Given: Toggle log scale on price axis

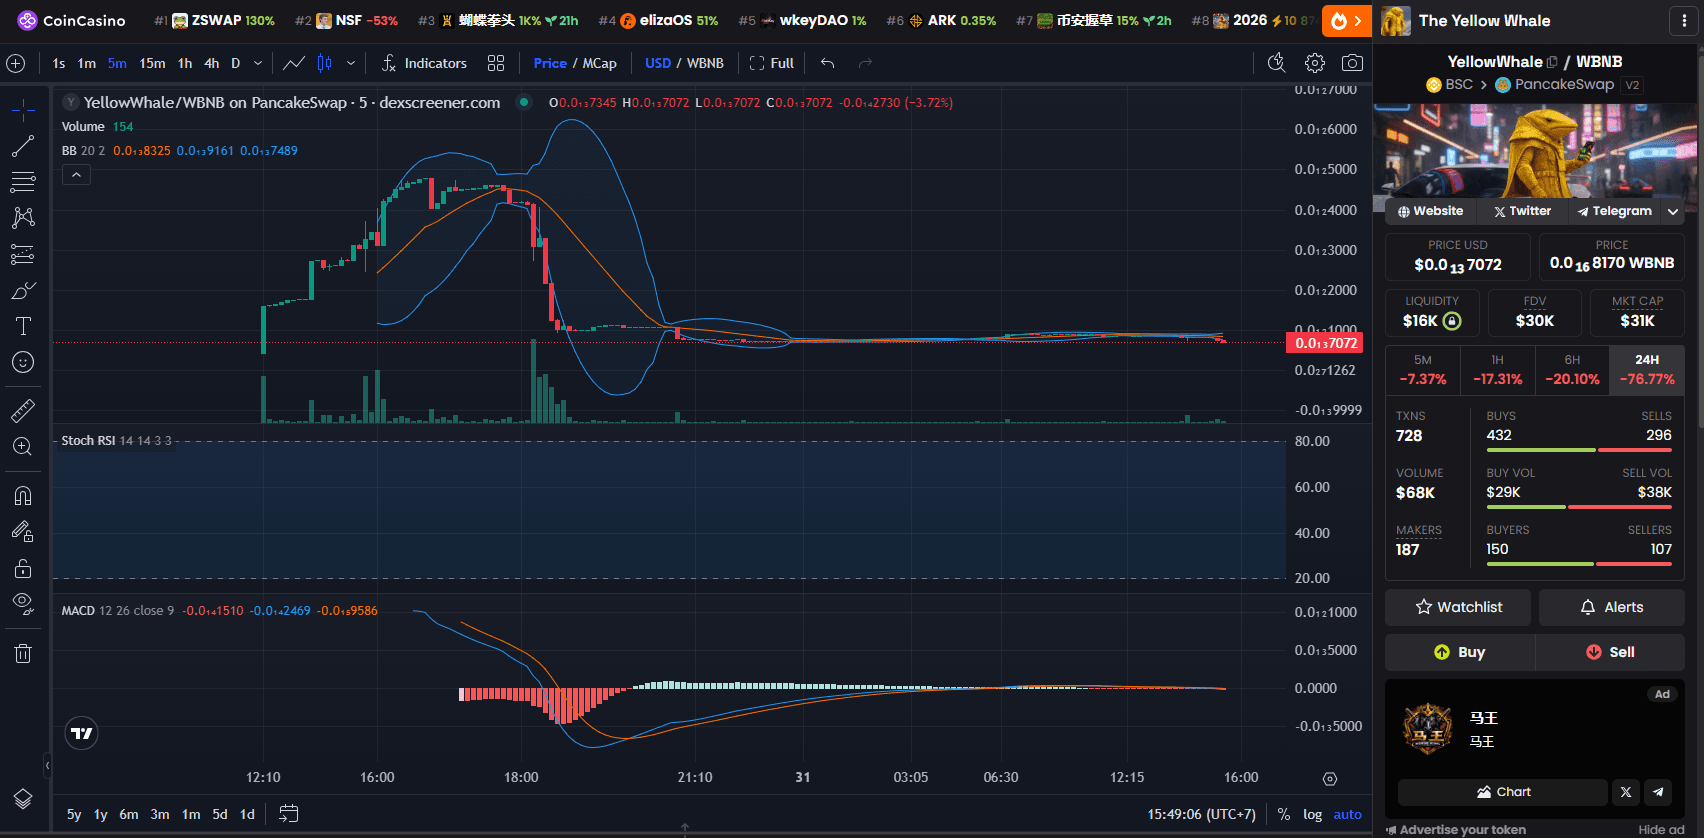Looking at the screenshot, I should click(1312, 814).
